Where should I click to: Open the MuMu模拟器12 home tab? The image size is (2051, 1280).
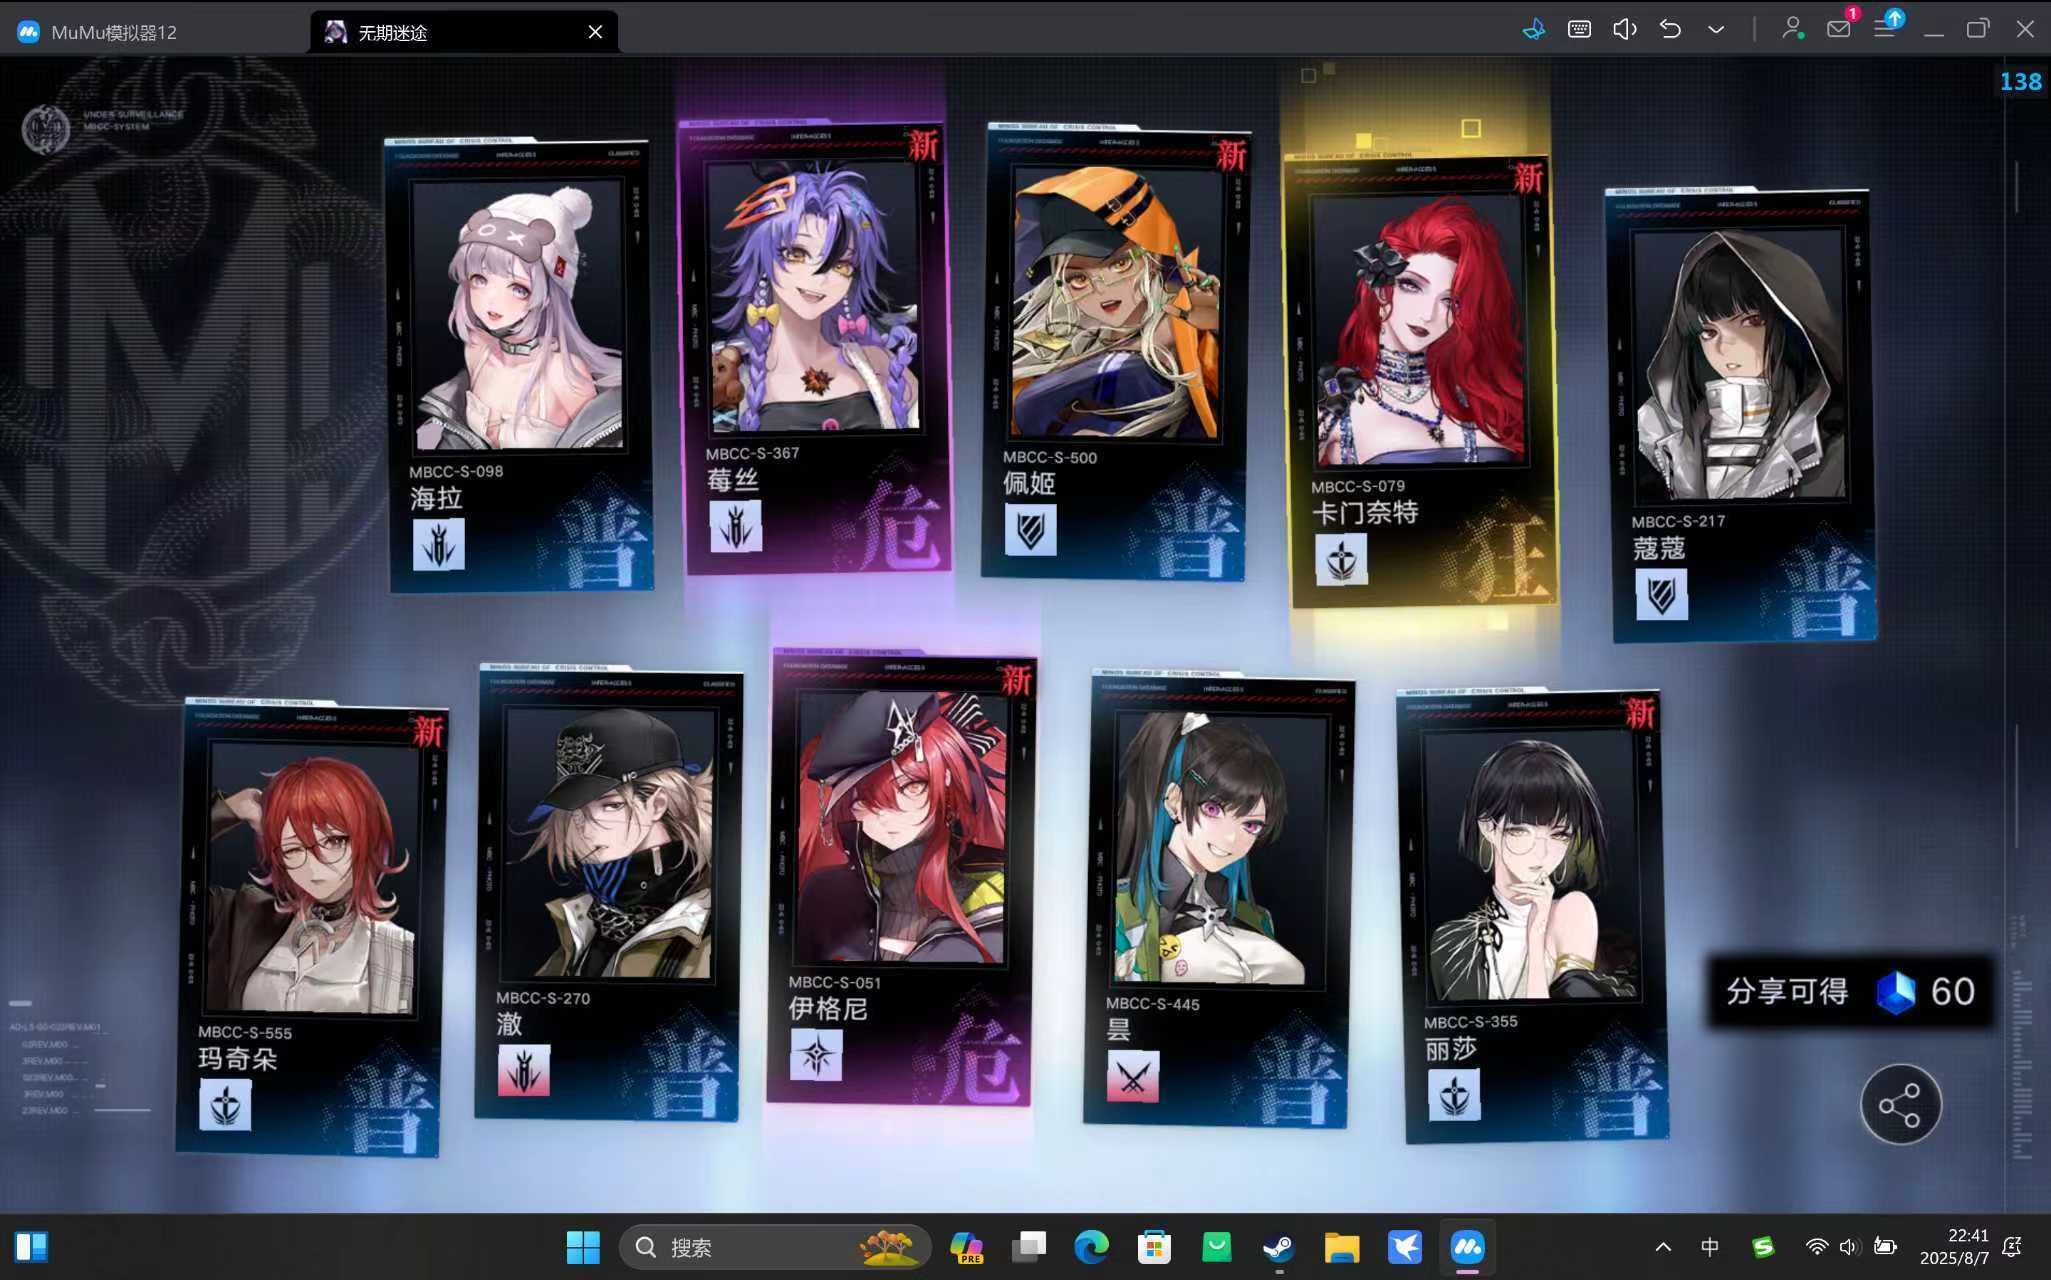(100, 32)
